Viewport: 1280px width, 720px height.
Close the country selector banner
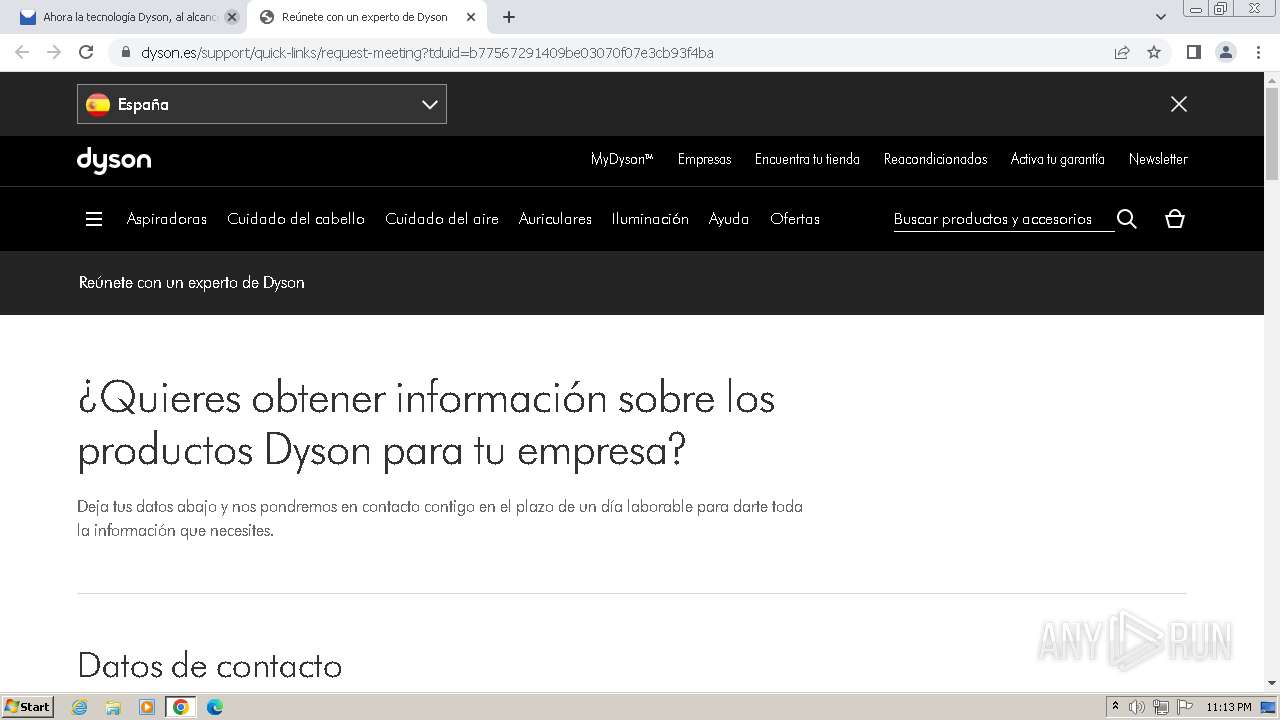coord(1179,104)
